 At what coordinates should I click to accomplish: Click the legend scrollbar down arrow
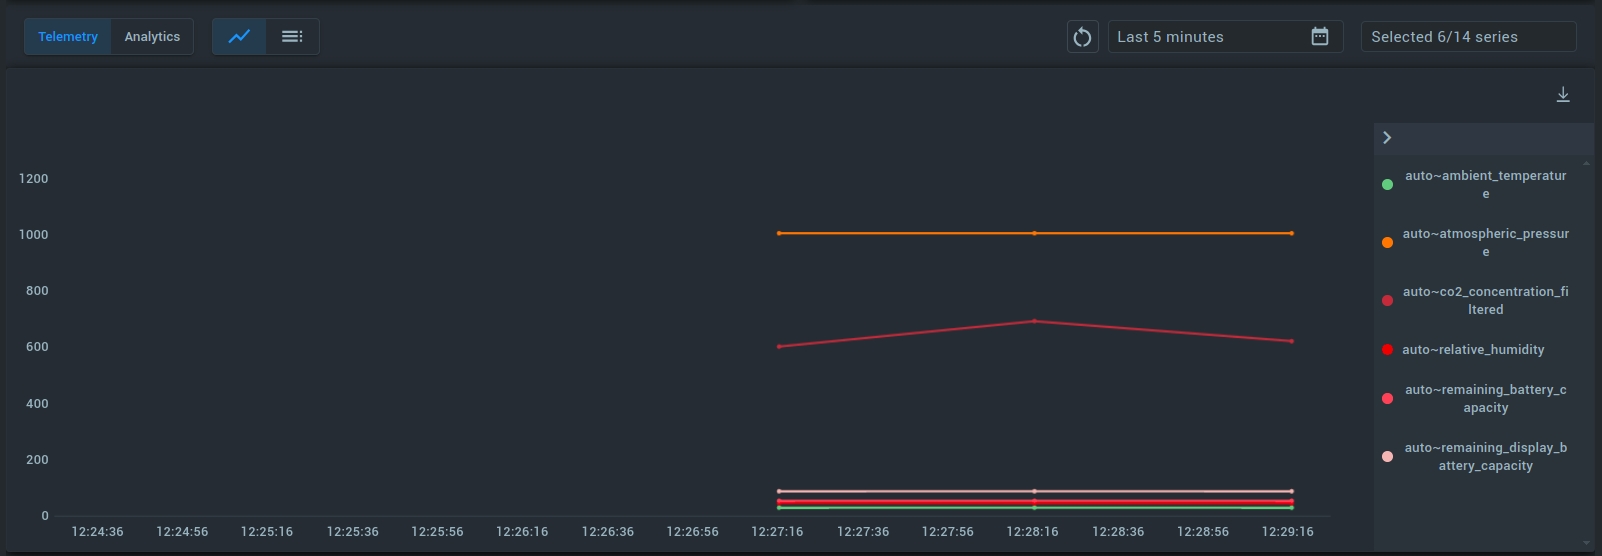(1586, 543)
